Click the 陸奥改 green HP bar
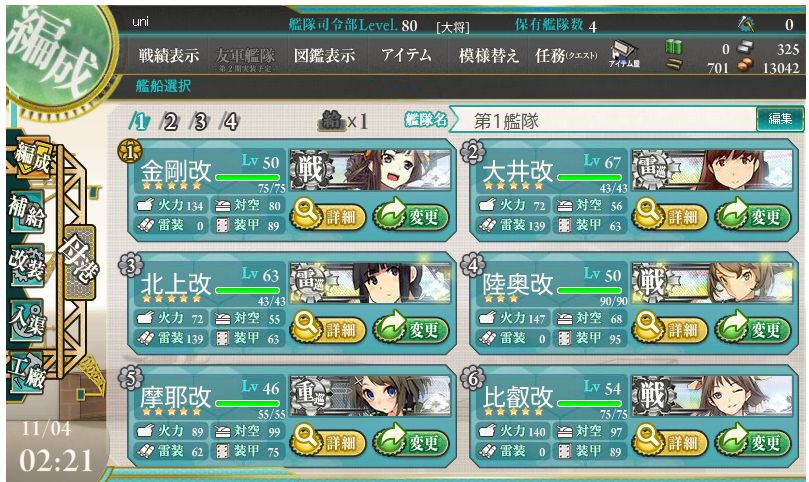The height and width of the screenshot is (482, 809). pyautogui.click(x=590, y=291)
